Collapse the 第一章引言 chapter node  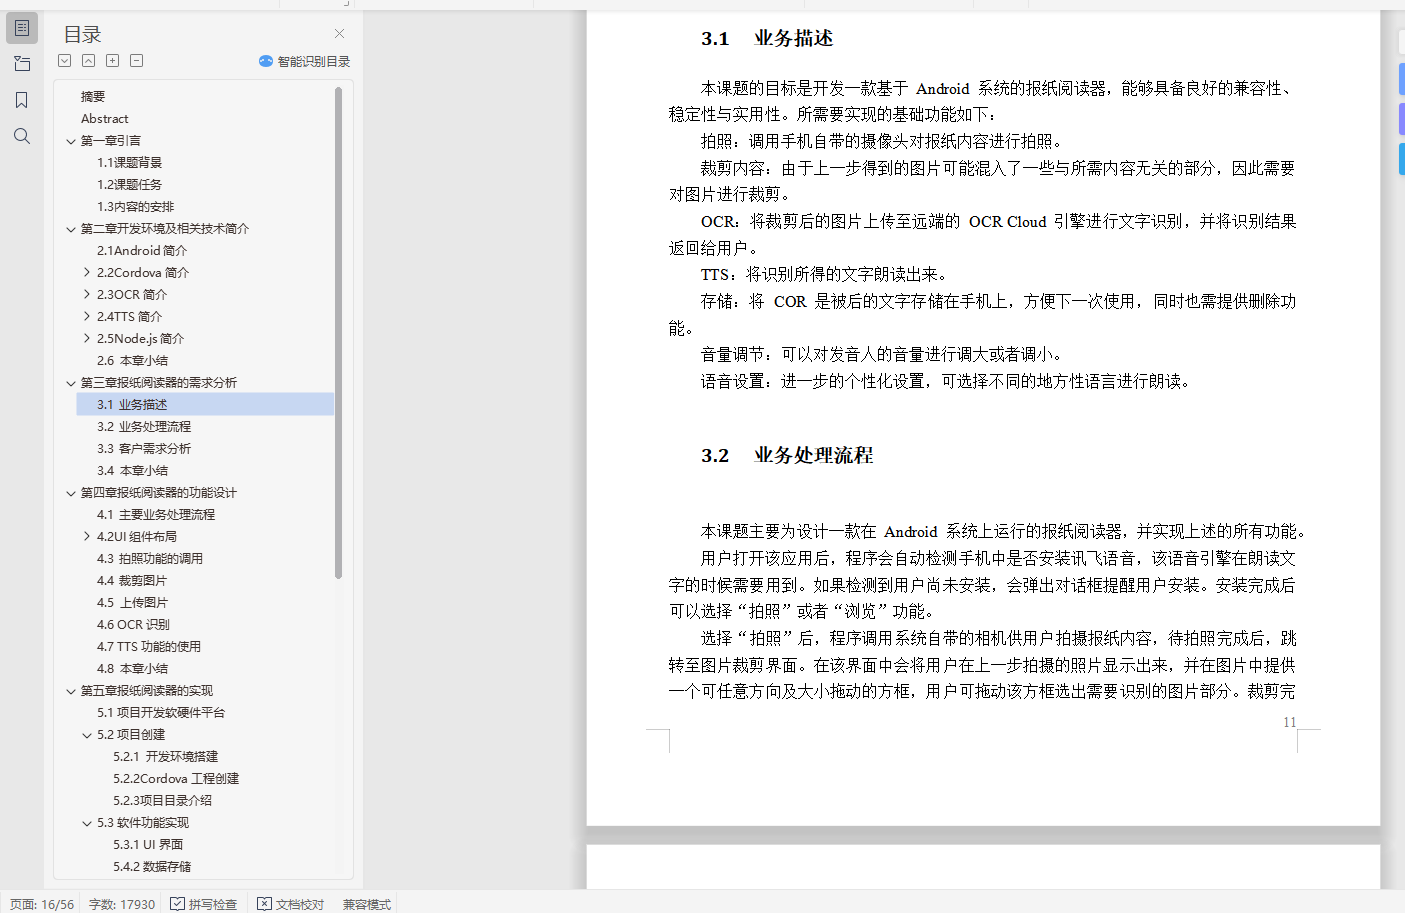71,141
